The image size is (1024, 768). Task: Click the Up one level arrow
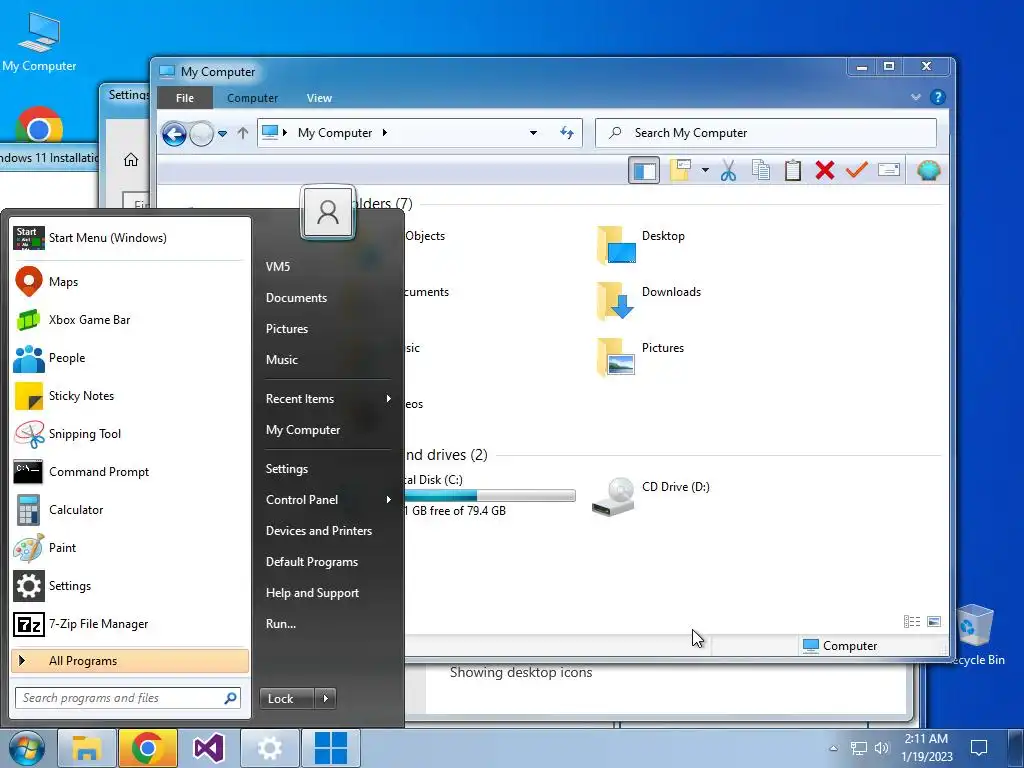[243, 133]
